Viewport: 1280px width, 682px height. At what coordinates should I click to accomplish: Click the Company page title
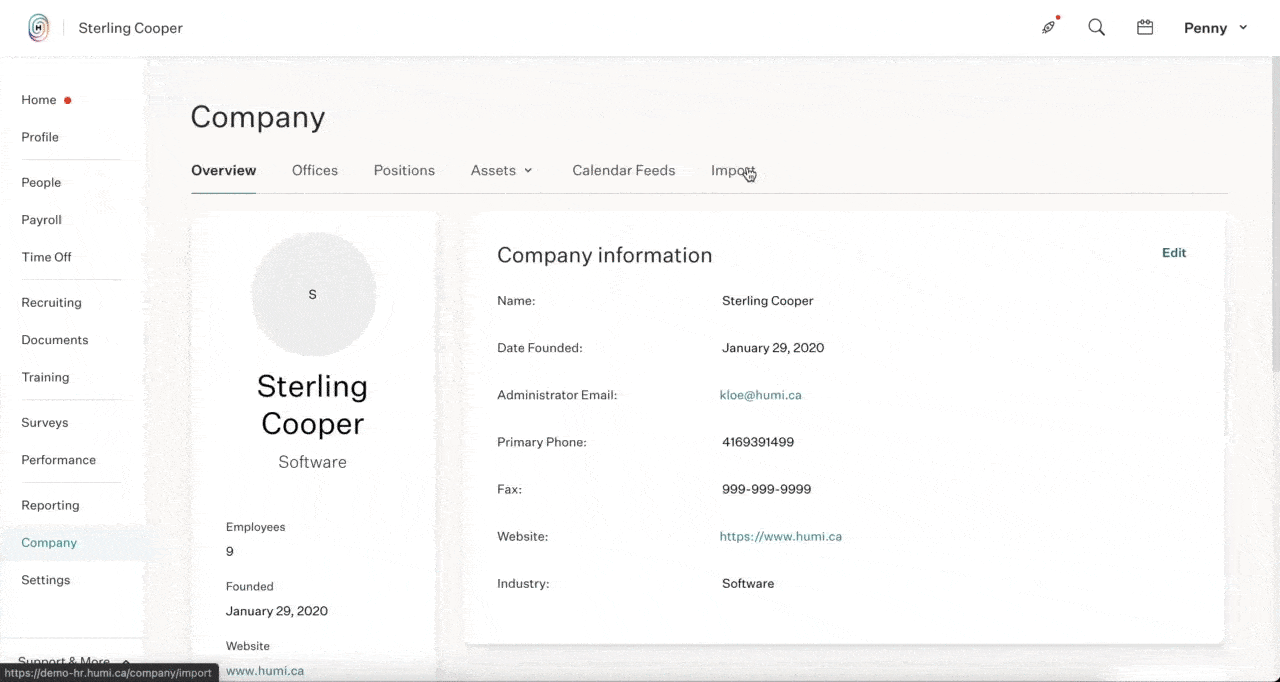[258, 117]
